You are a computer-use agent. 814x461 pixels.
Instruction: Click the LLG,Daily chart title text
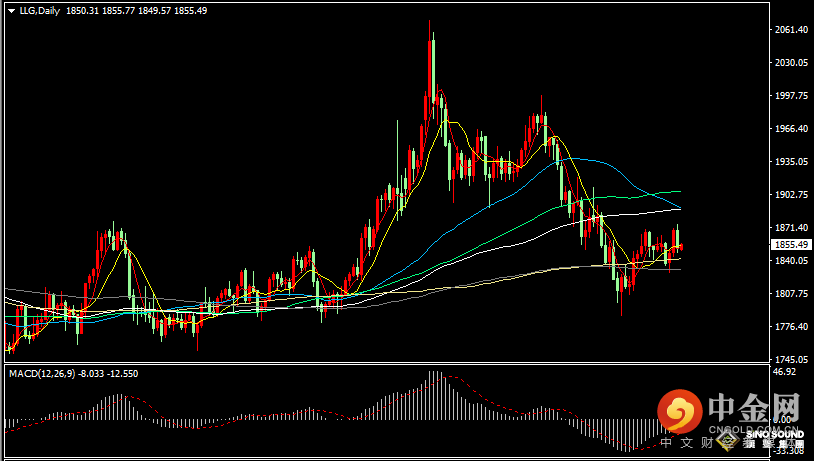point(40,10)
